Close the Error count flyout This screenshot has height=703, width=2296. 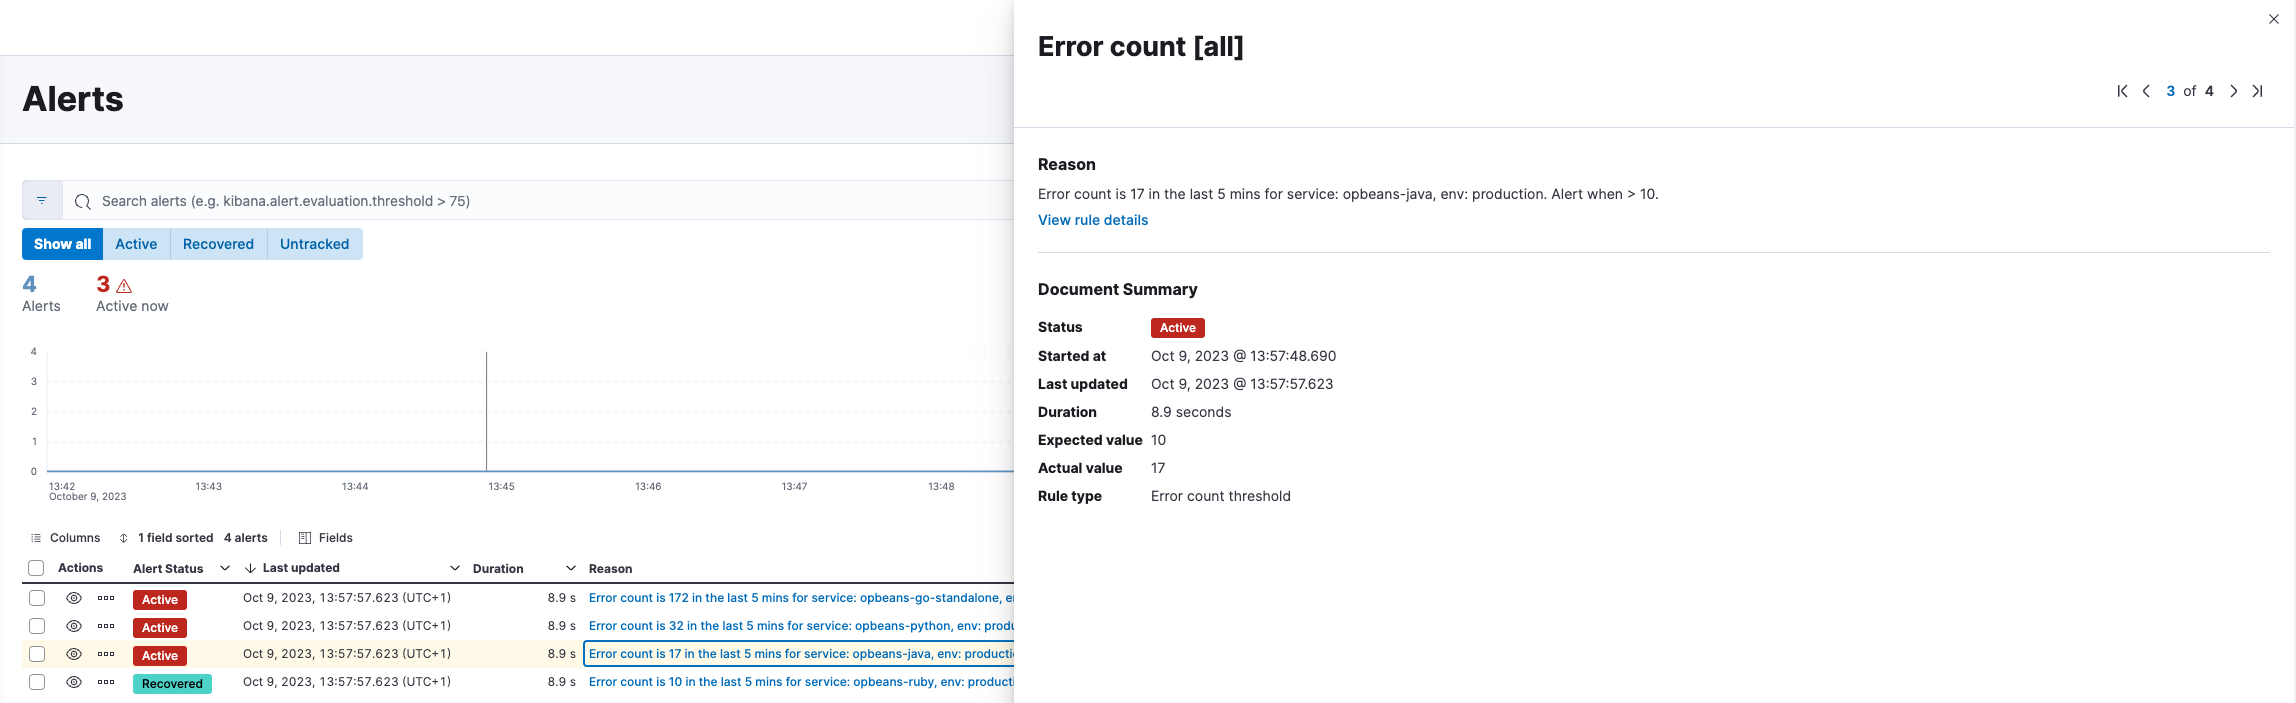pos(2273,19)
